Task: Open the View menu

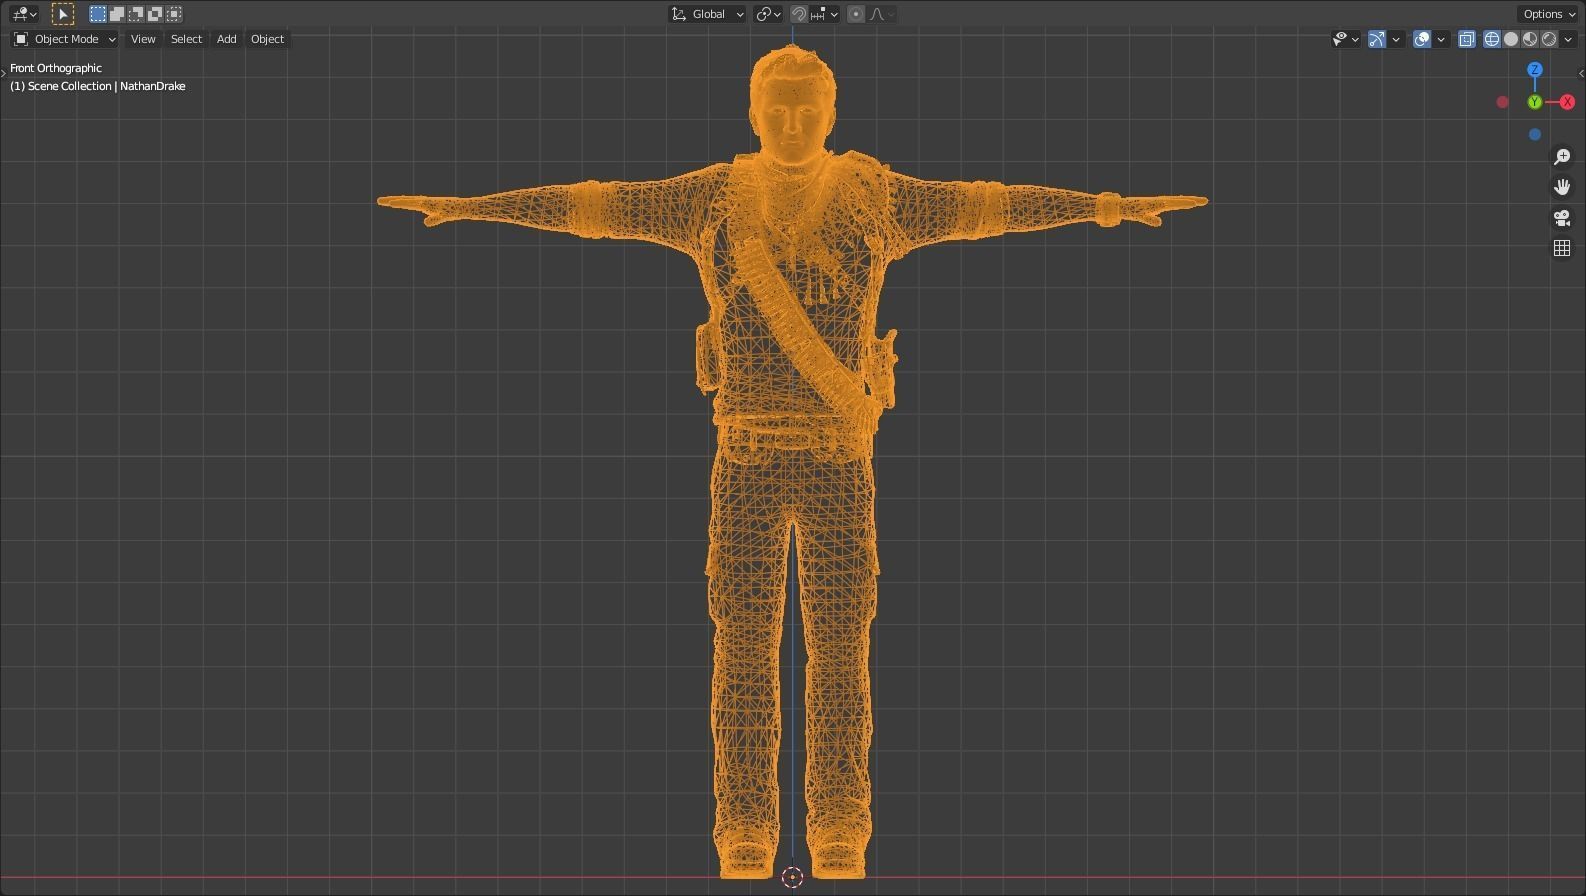Action: (x=143, y=39)
